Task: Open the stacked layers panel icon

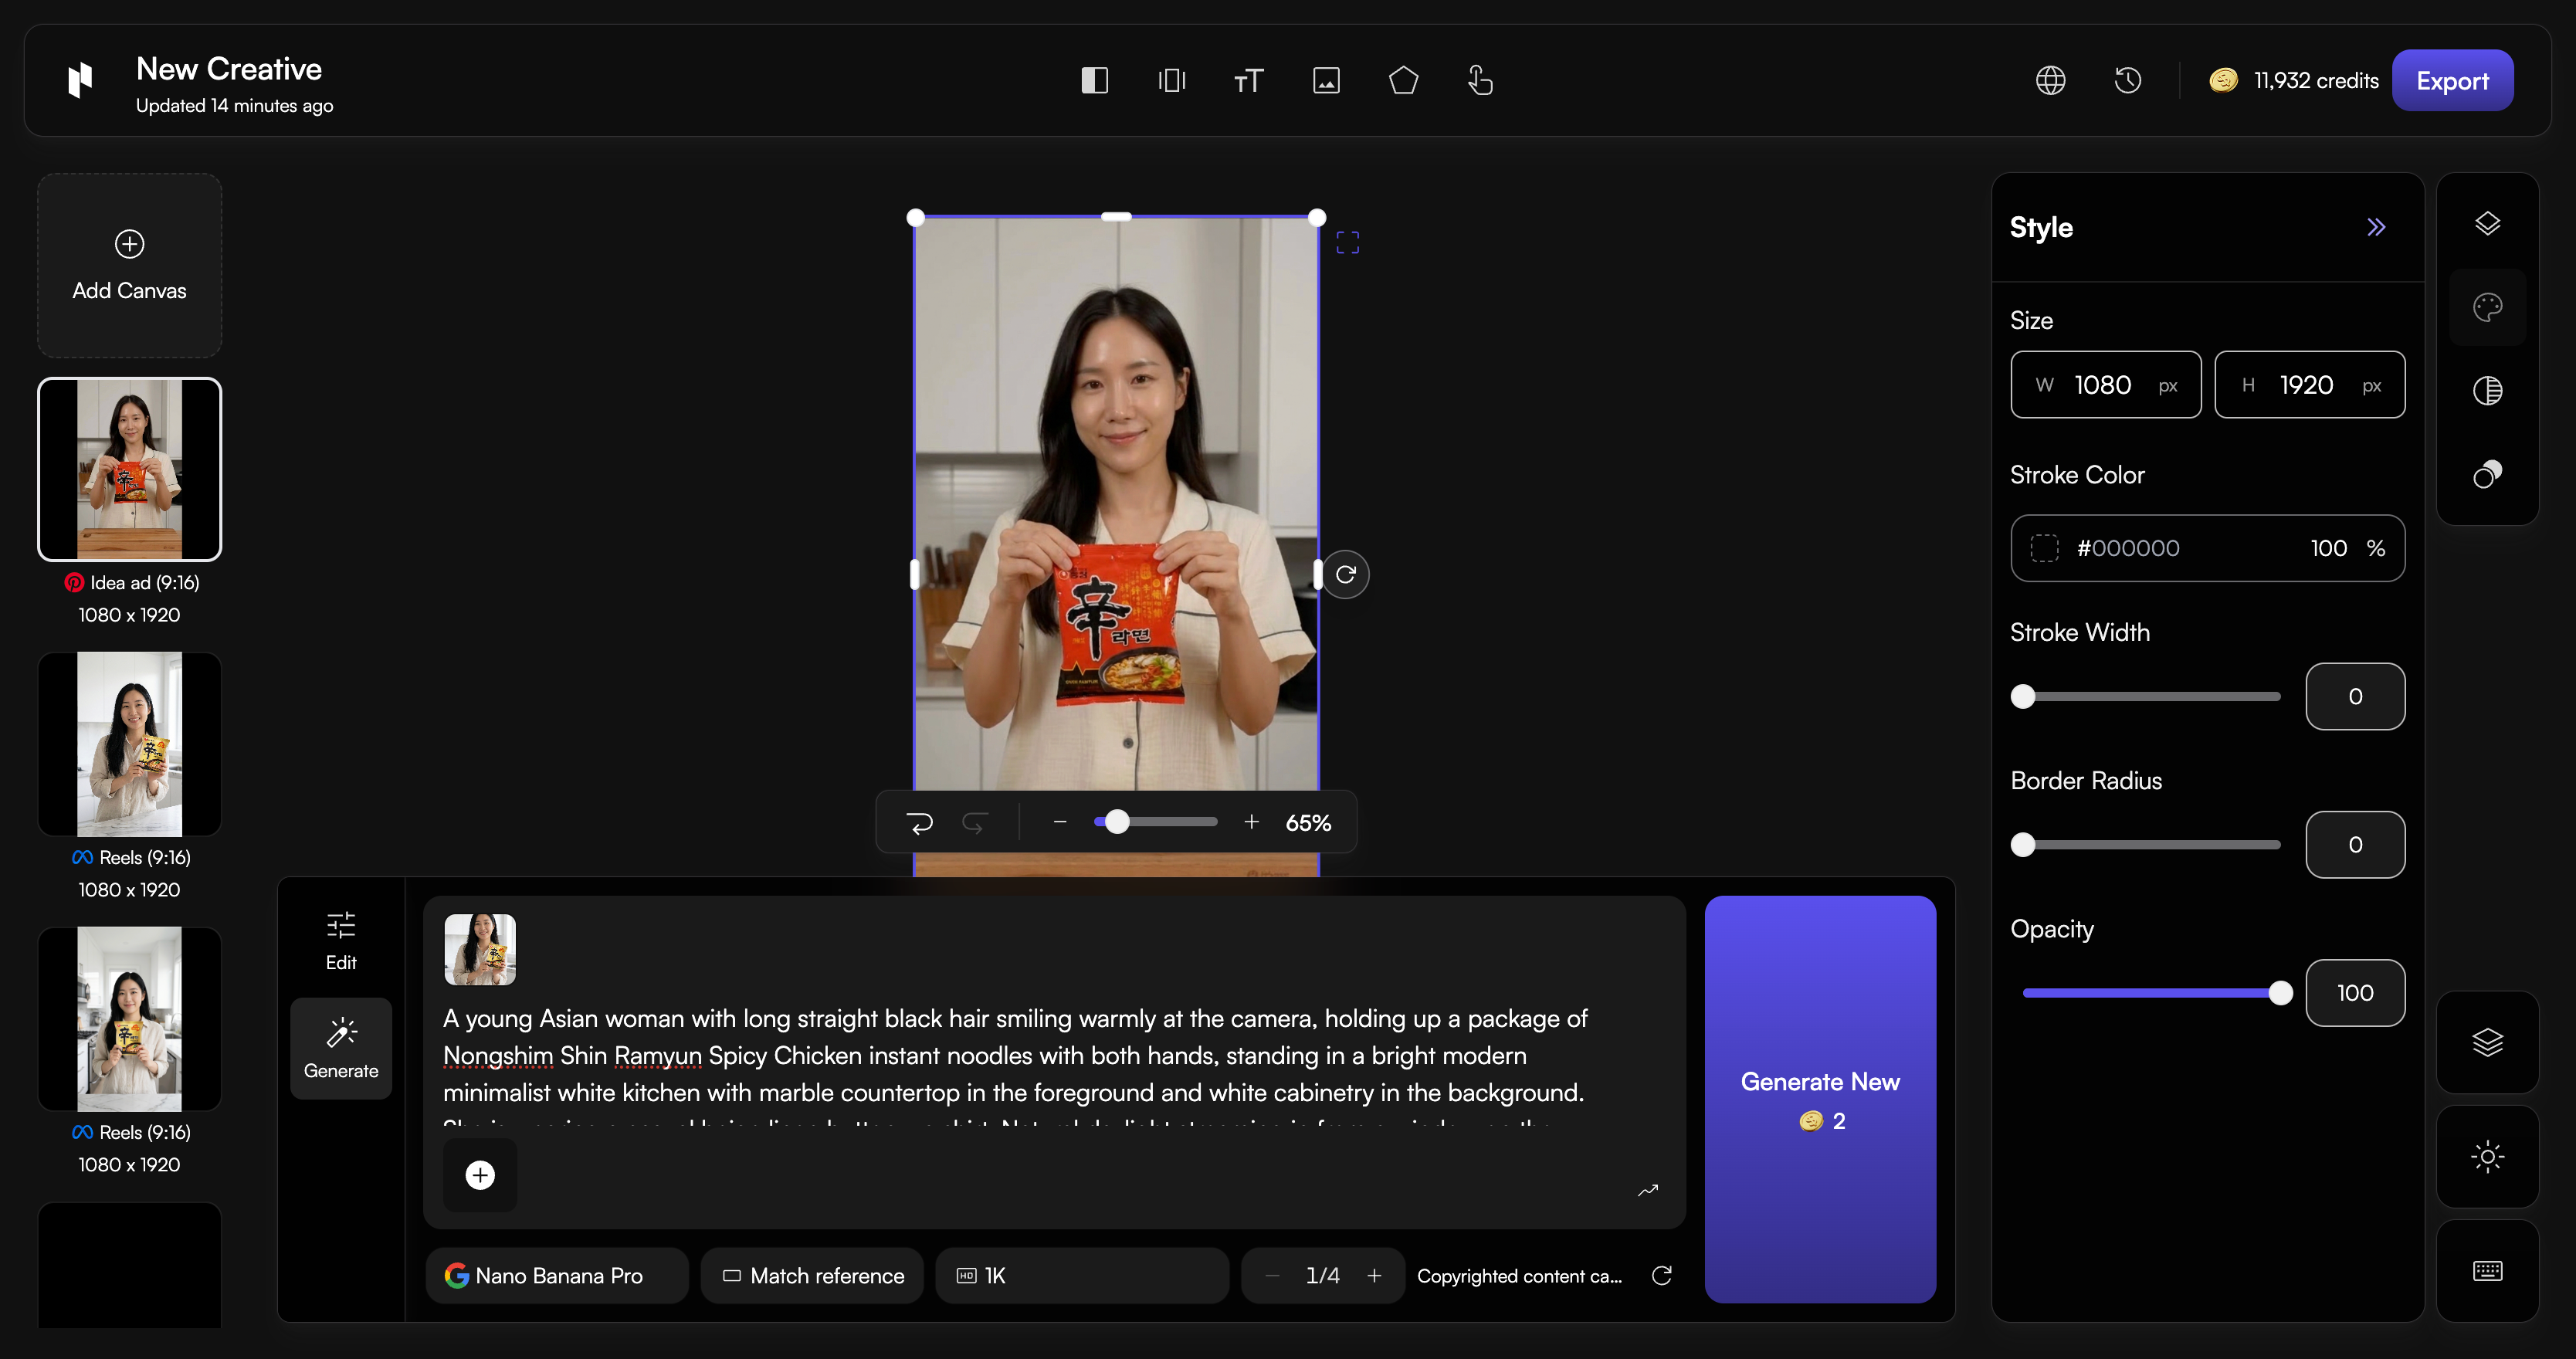Action: pyautogui.click(x=2488, y=1042)
